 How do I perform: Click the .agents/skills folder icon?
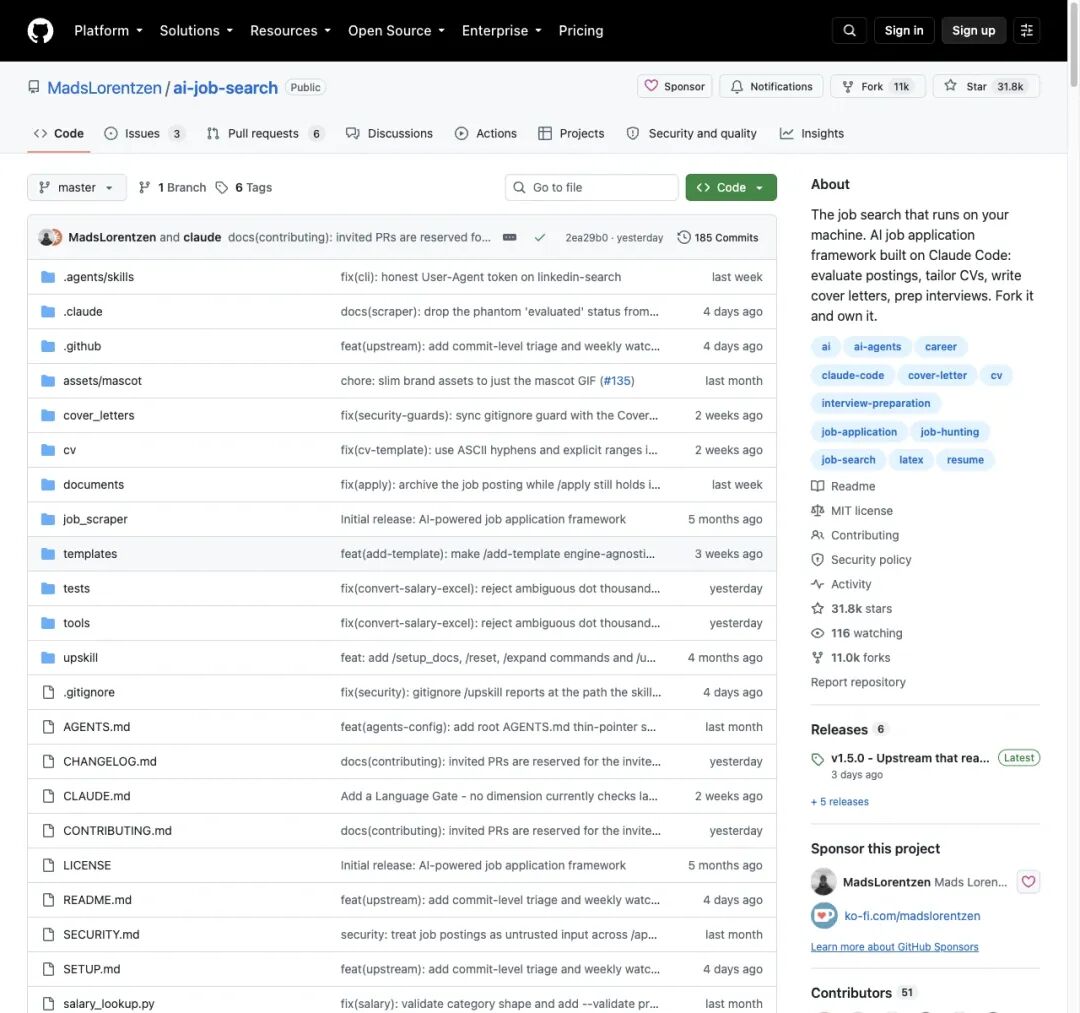pyautogui.click(x=48, y=277)
